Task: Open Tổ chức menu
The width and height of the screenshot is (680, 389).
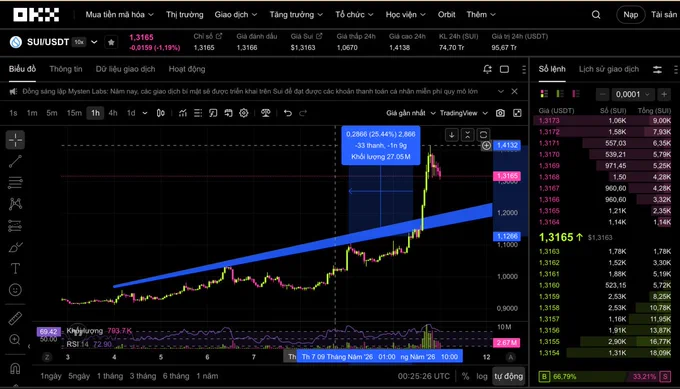Action: [354, 15]
